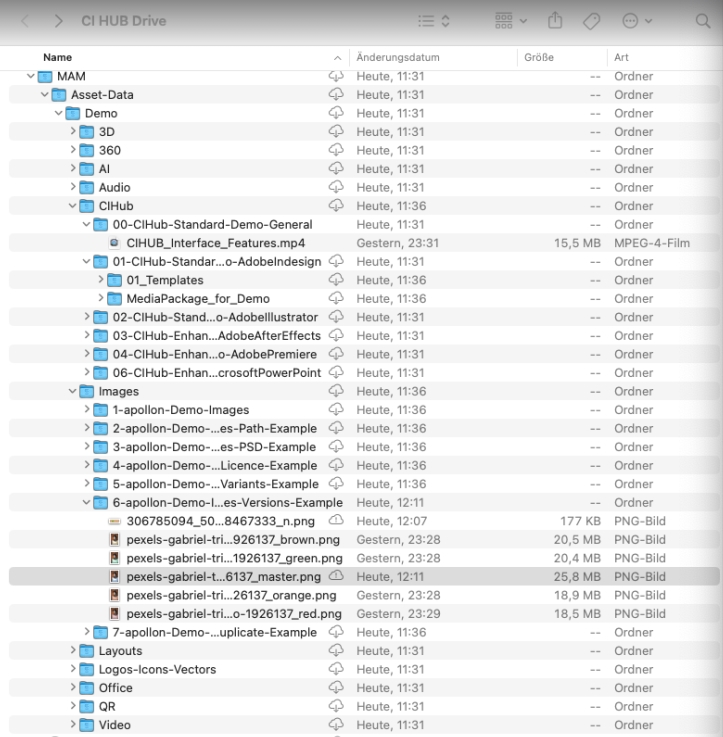Click the Search magnifier icon
This screenshot has width=723, height=737.
pyautogui.click(x=703, y=21)
